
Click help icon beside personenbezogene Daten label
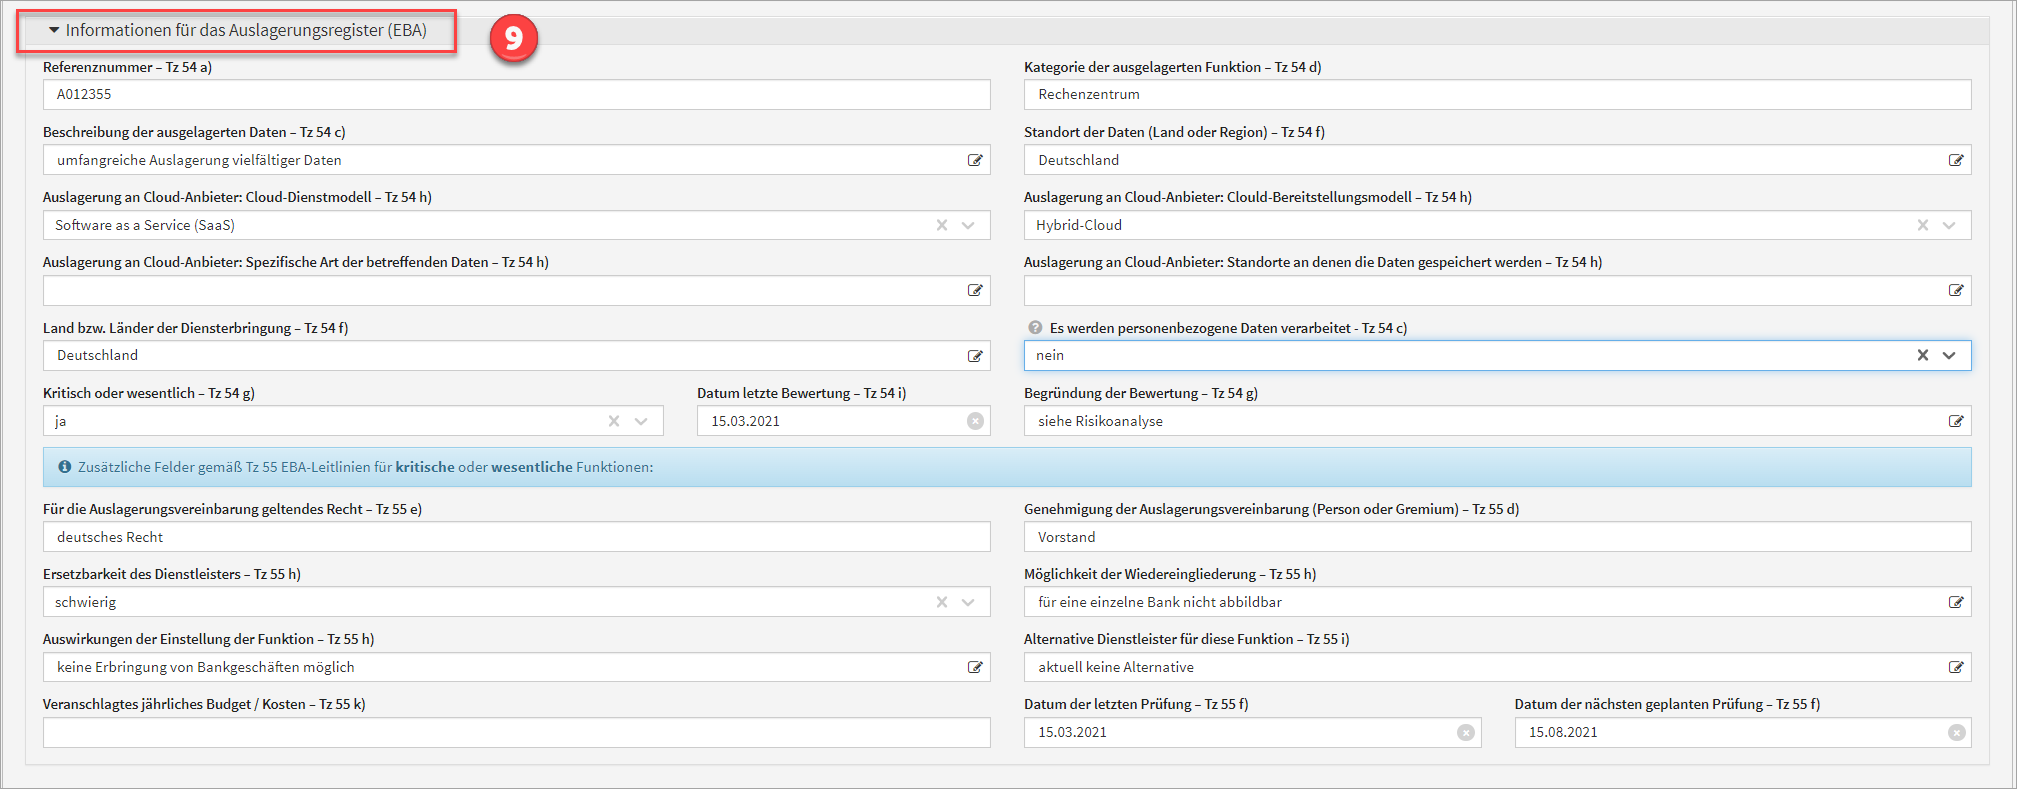[x=1035, y=328]
